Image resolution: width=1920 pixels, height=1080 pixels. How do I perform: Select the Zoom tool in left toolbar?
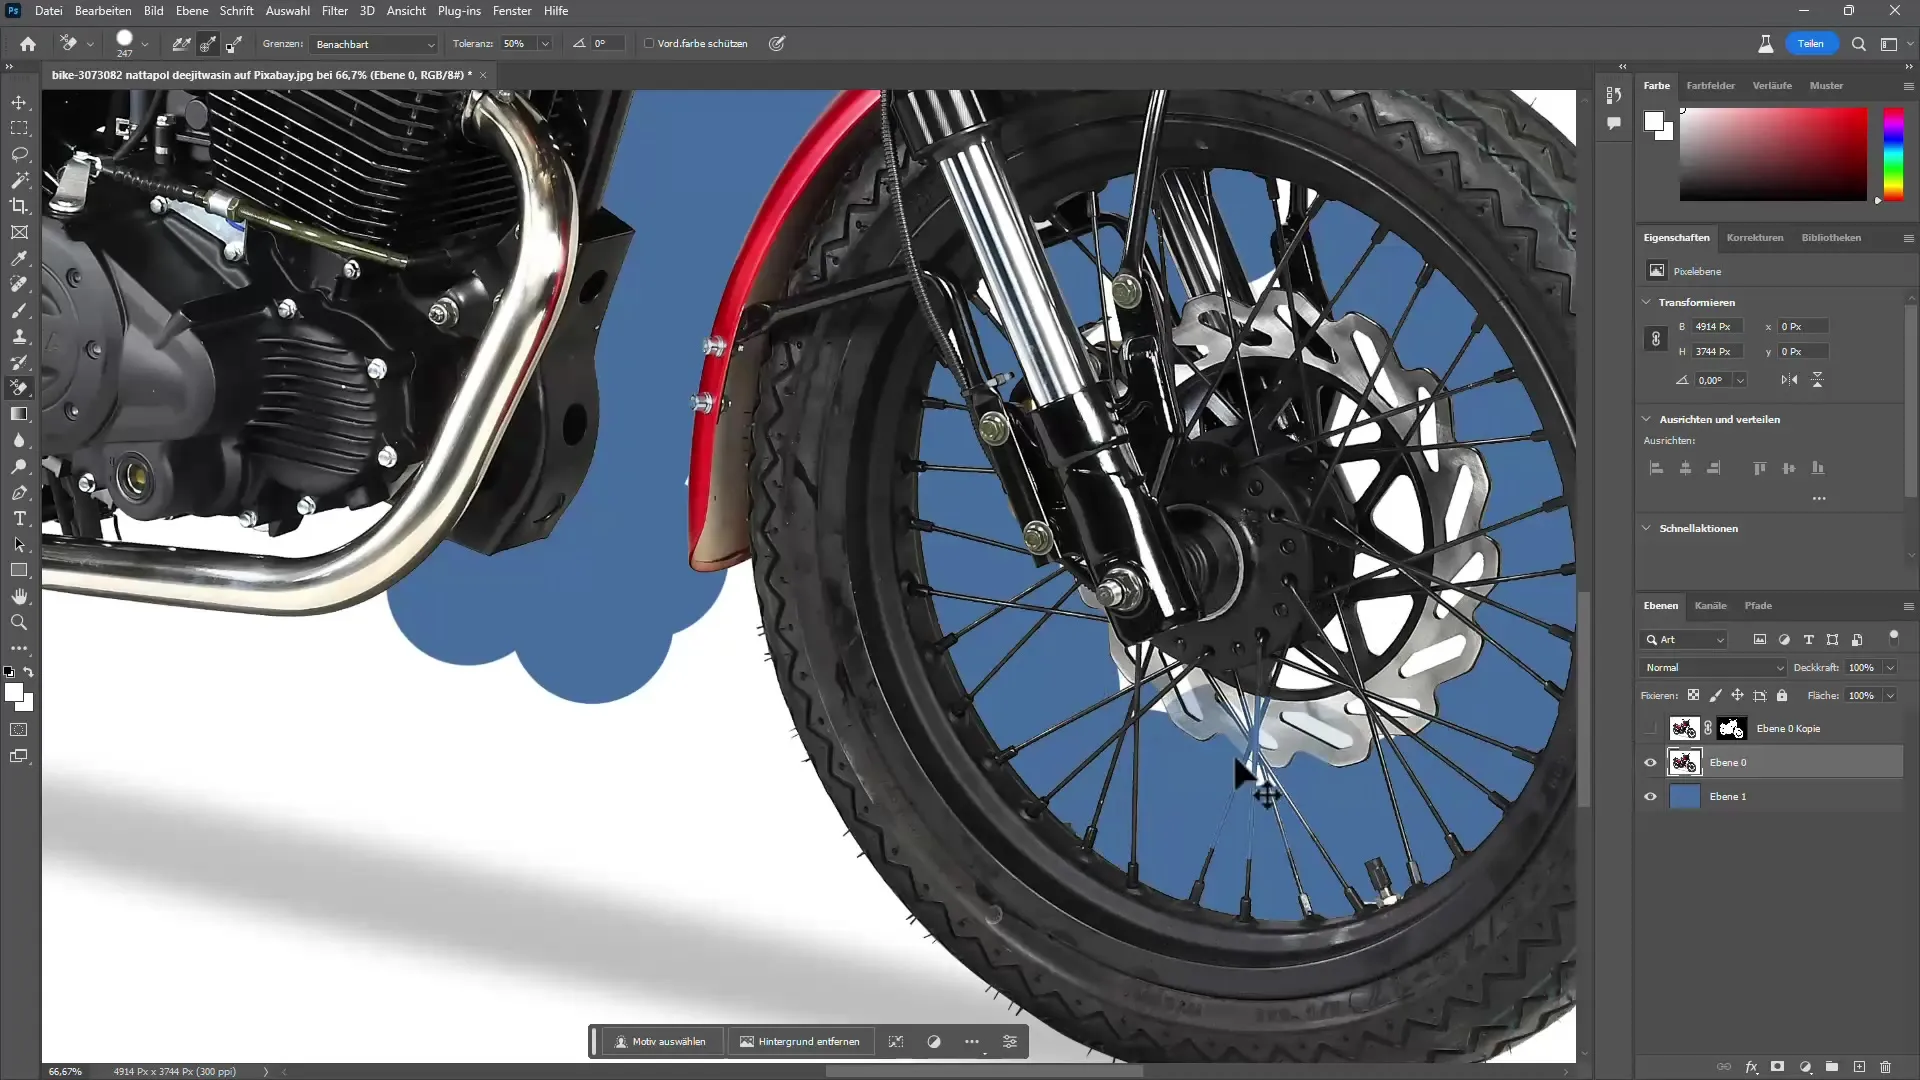click(x=19, y=622)
